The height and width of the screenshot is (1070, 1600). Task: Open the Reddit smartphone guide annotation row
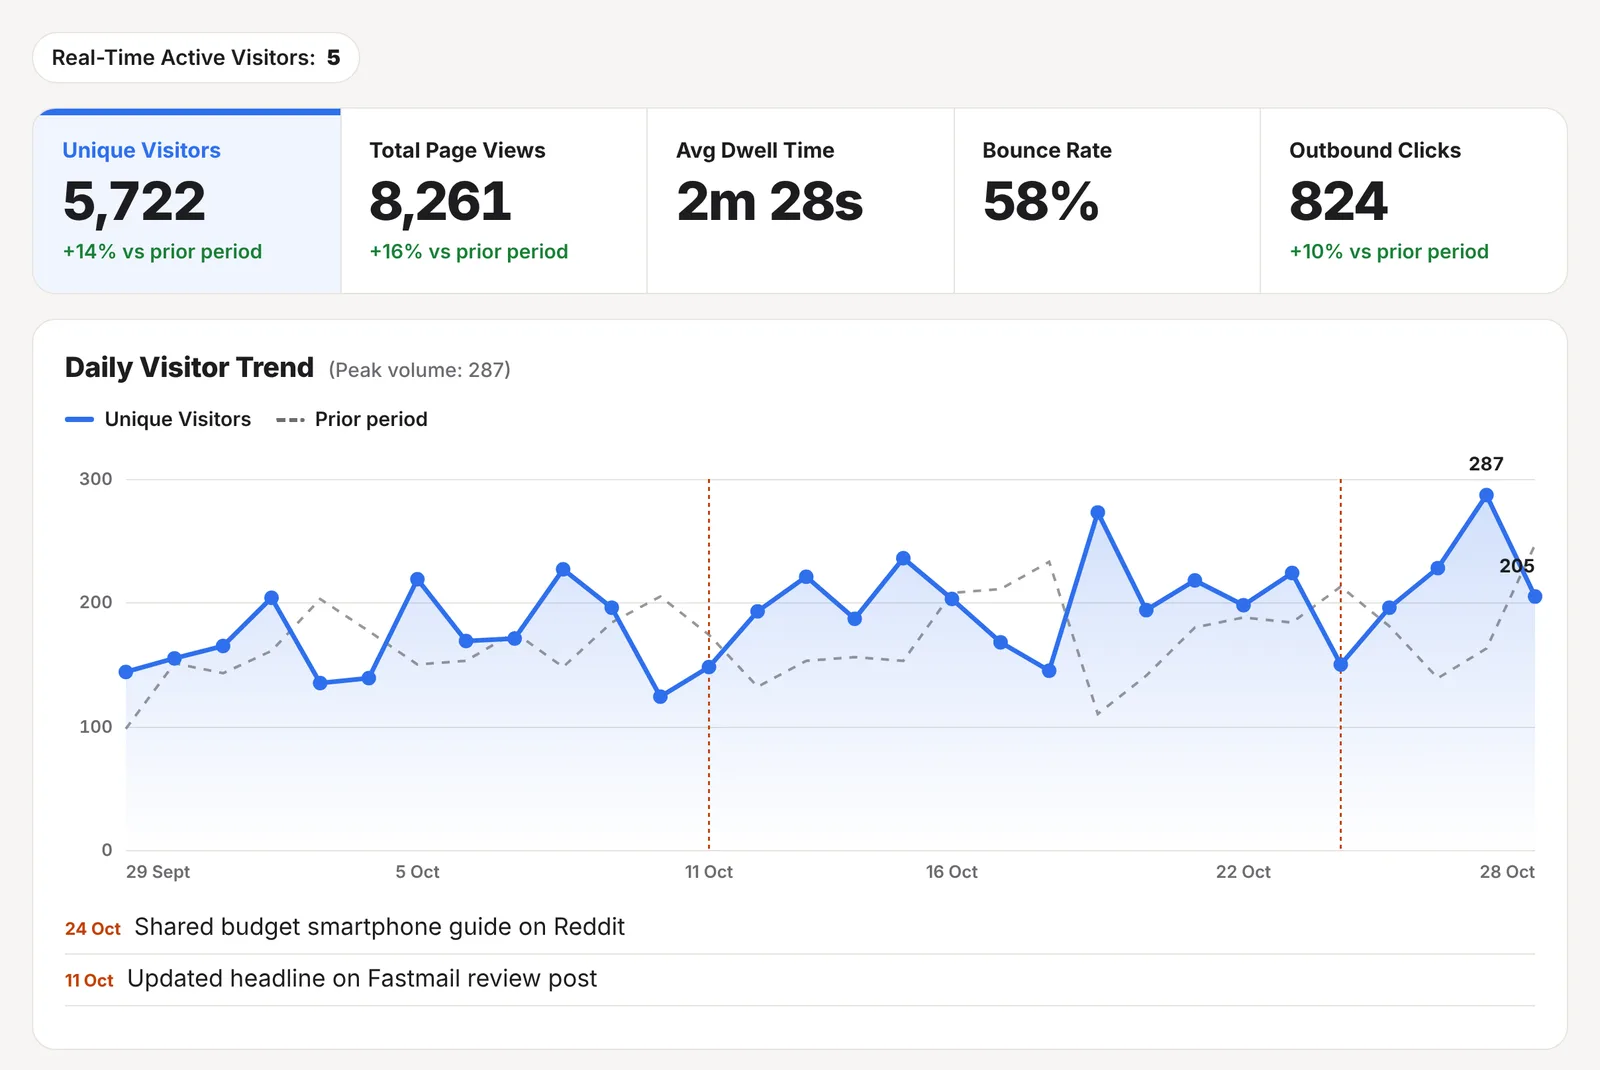tap(800, 928)
